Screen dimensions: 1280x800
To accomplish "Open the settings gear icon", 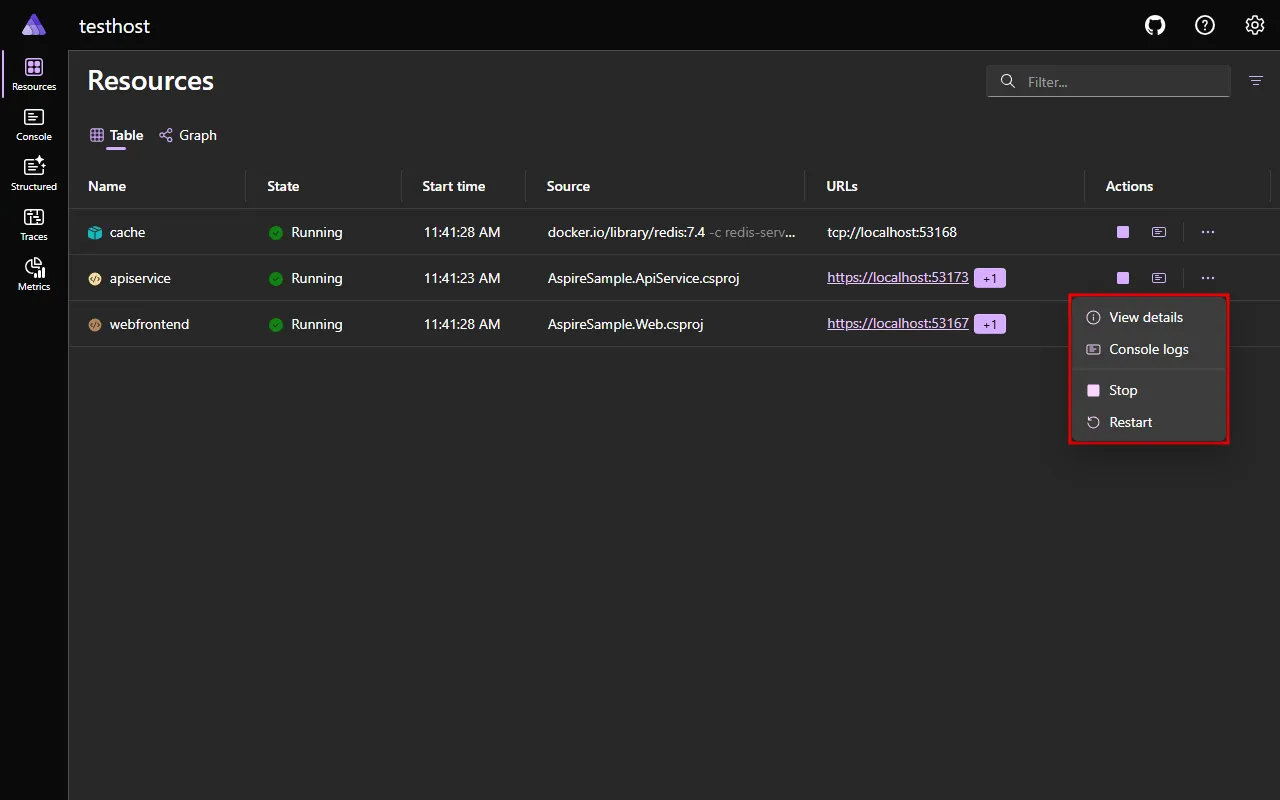I will [x=1254, y=25].
